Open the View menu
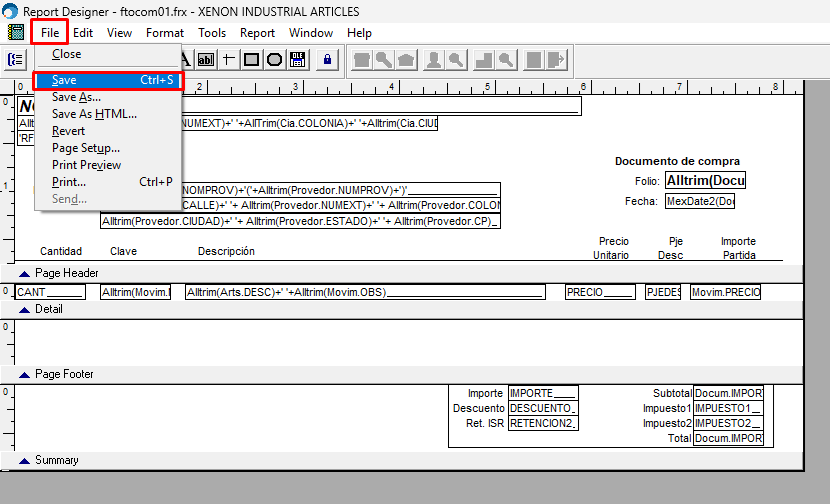The width and height of the screenshot is (830, 504). [x=119, y=32]
